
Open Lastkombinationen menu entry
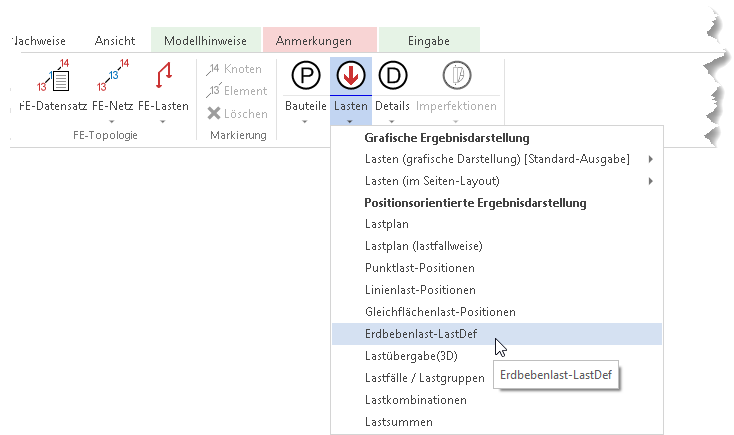pos(416,400)
